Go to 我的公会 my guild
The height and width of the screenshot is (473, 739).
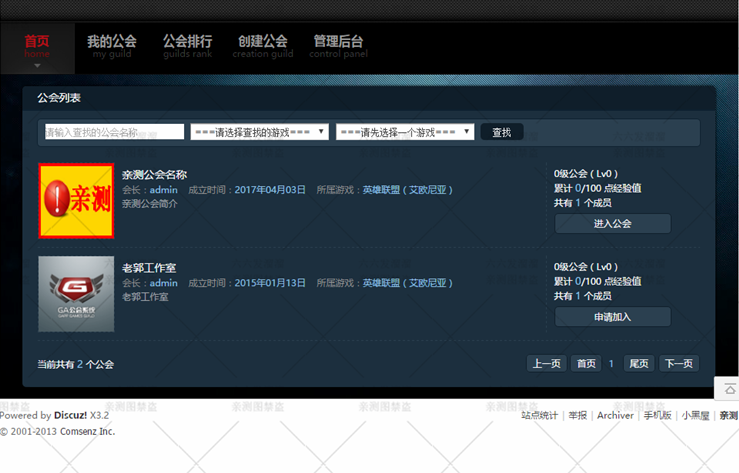point(112,47)
